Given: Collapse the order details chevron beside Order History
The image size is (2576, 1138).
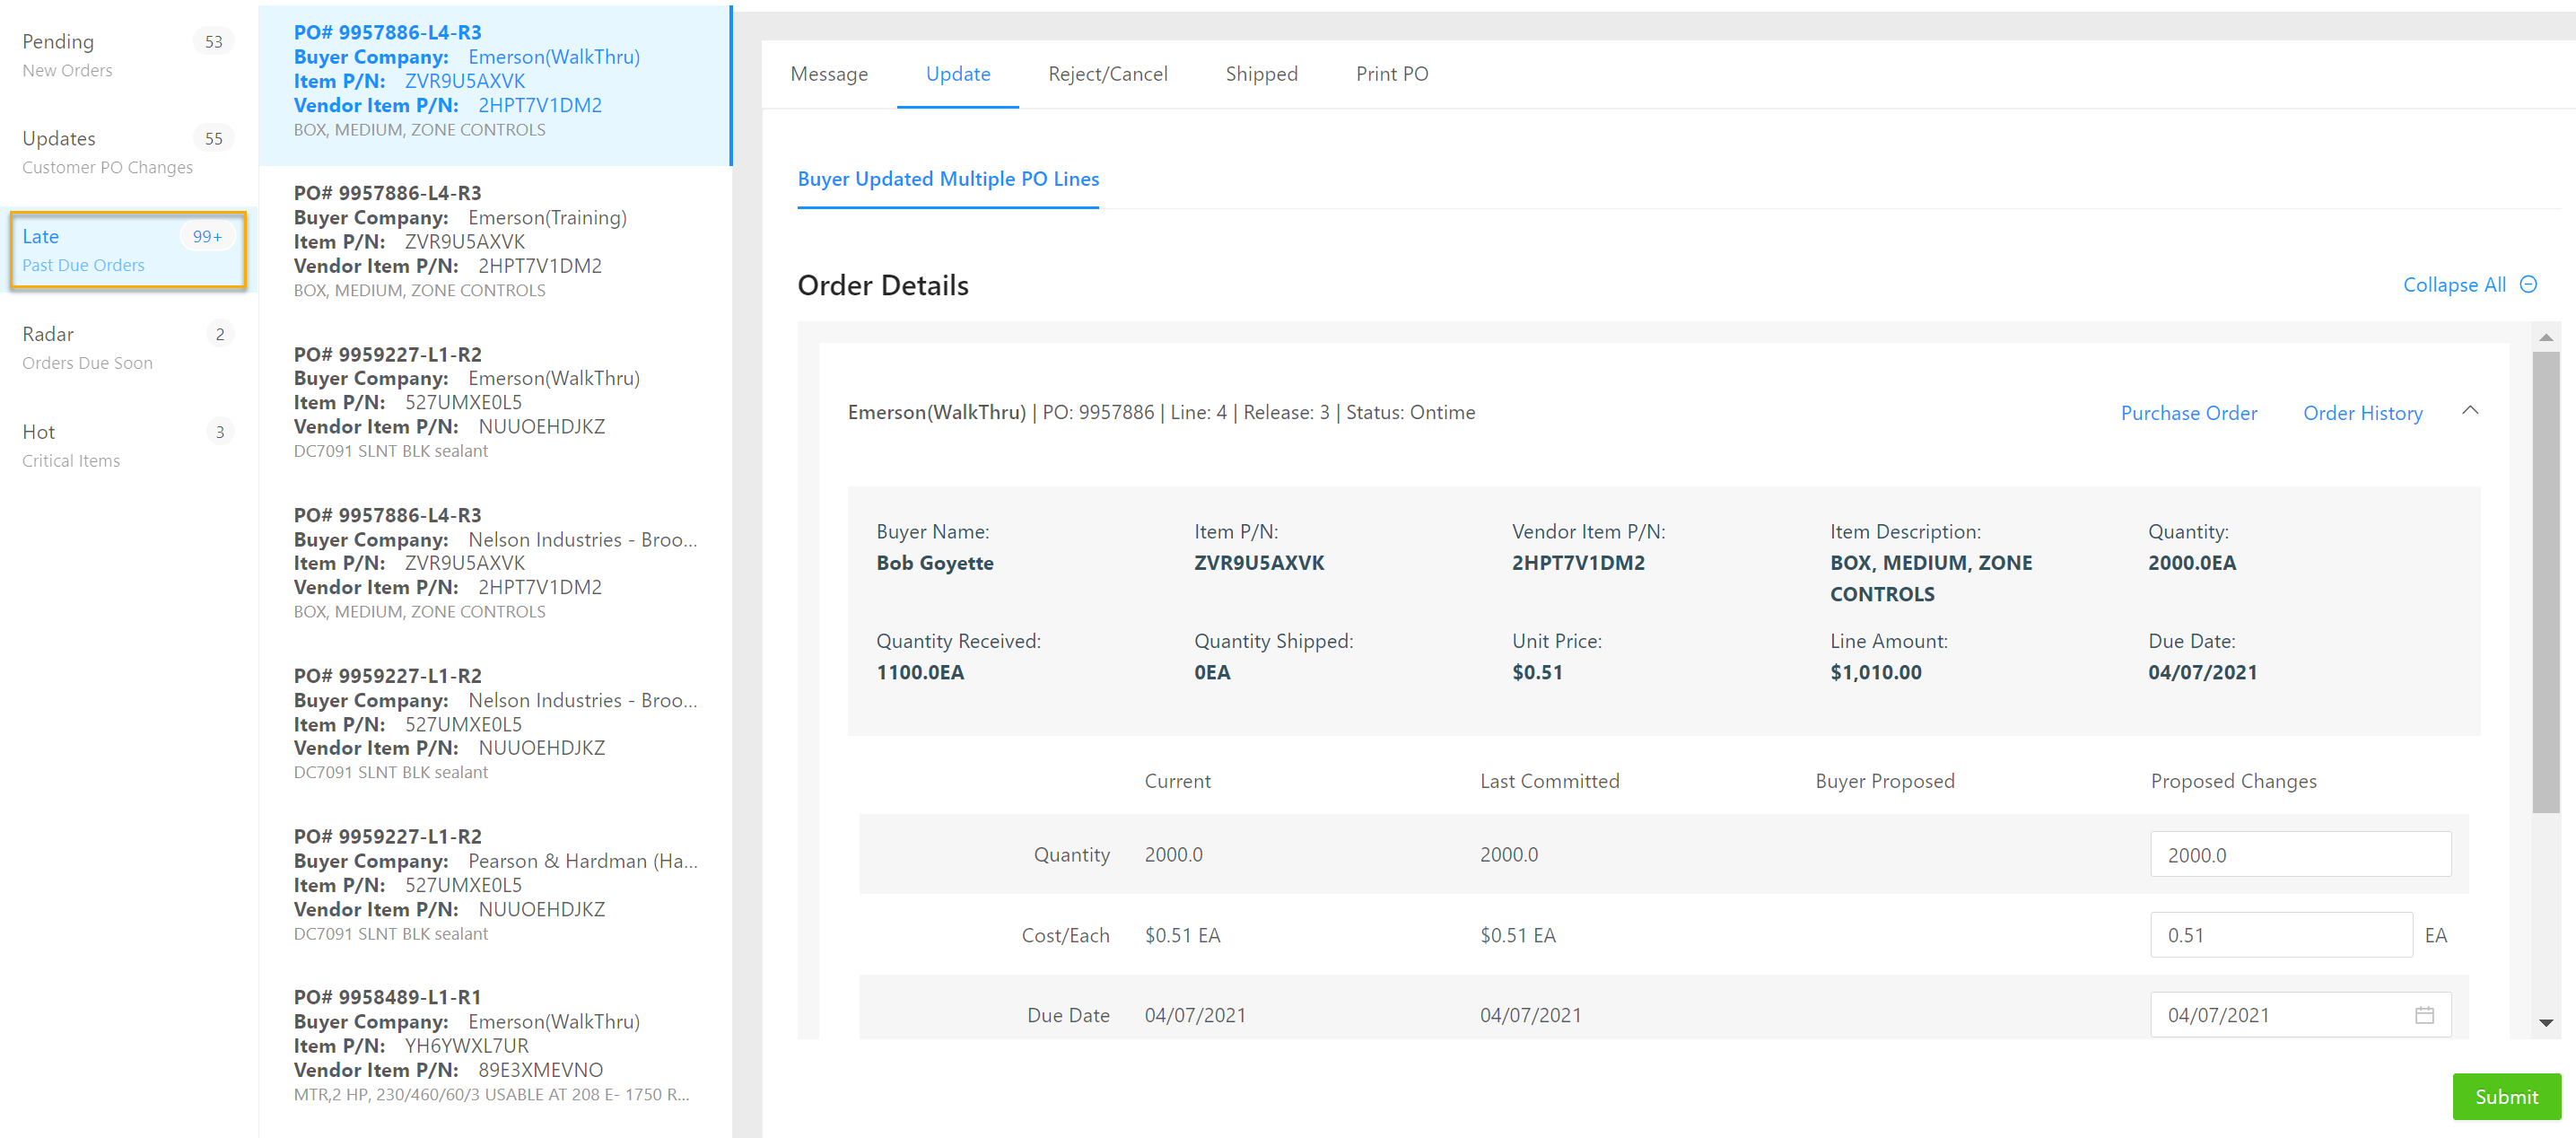Looking at the screenshot, I should tap(2470, 411).
